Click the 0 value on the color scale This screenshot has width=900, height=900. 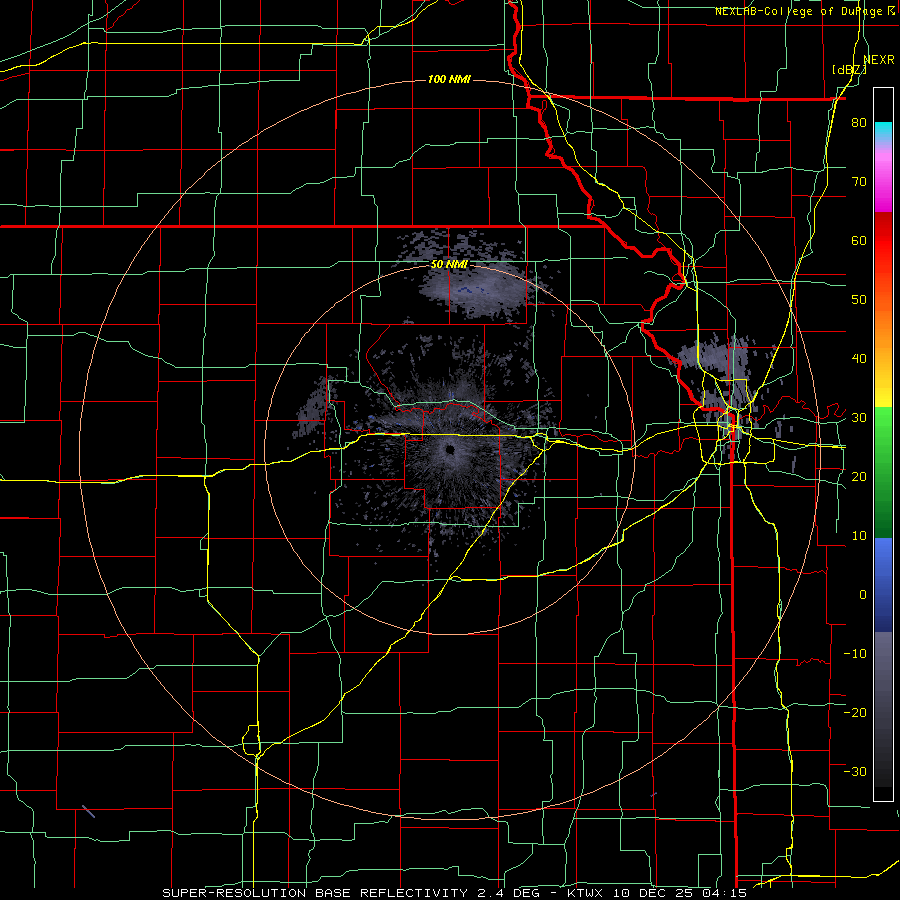tap(863, 595)
